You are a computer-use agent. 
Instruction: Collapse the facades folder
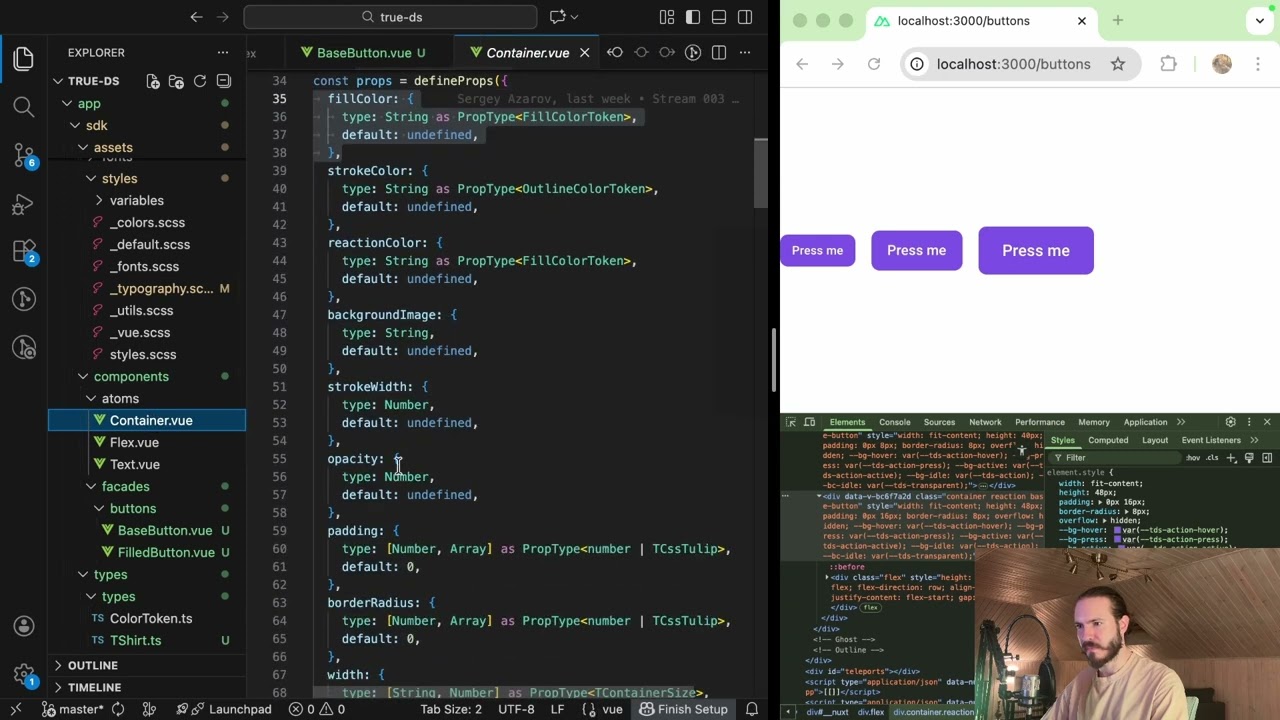(91, 487)
